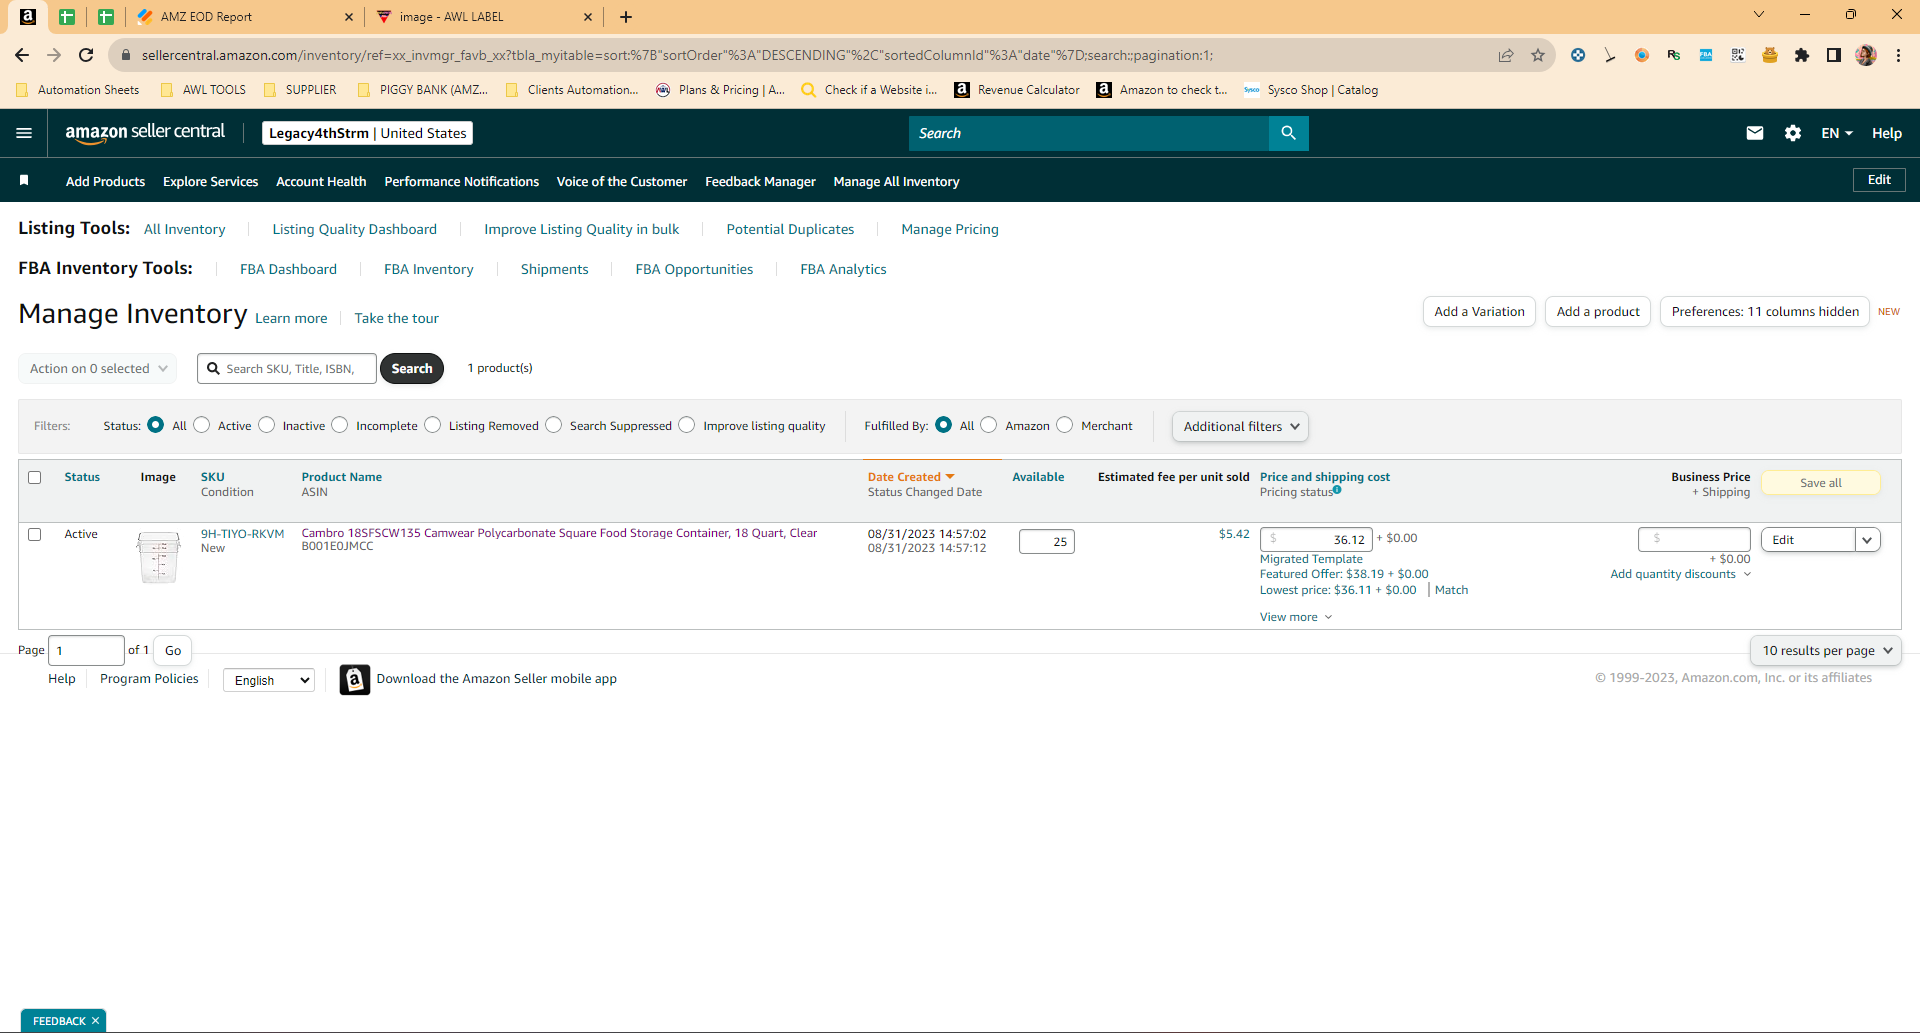Expand the View more pricing details
The height and width of the screenshot is (1033, 1920).
tap(1296, 617)
